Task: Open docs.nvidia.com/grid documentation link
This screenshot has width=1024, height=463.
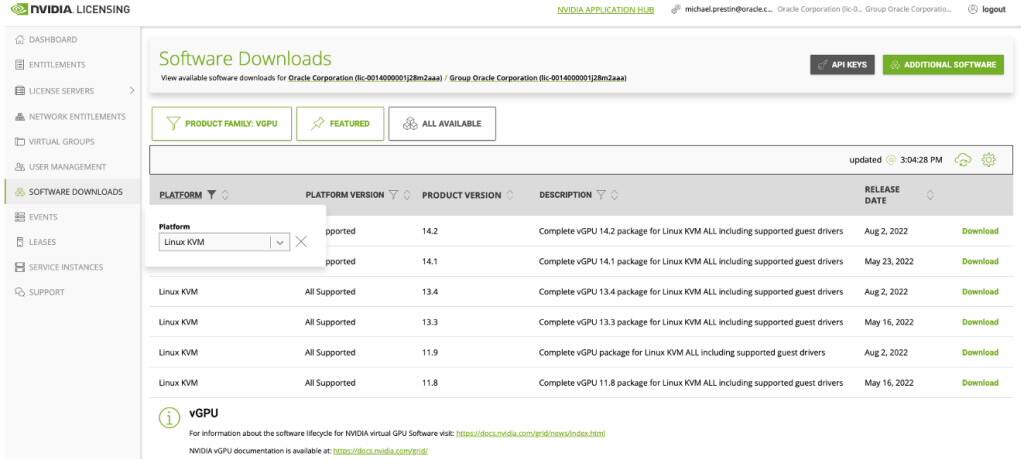Action: pyautogui.click(x=380, y=451)
